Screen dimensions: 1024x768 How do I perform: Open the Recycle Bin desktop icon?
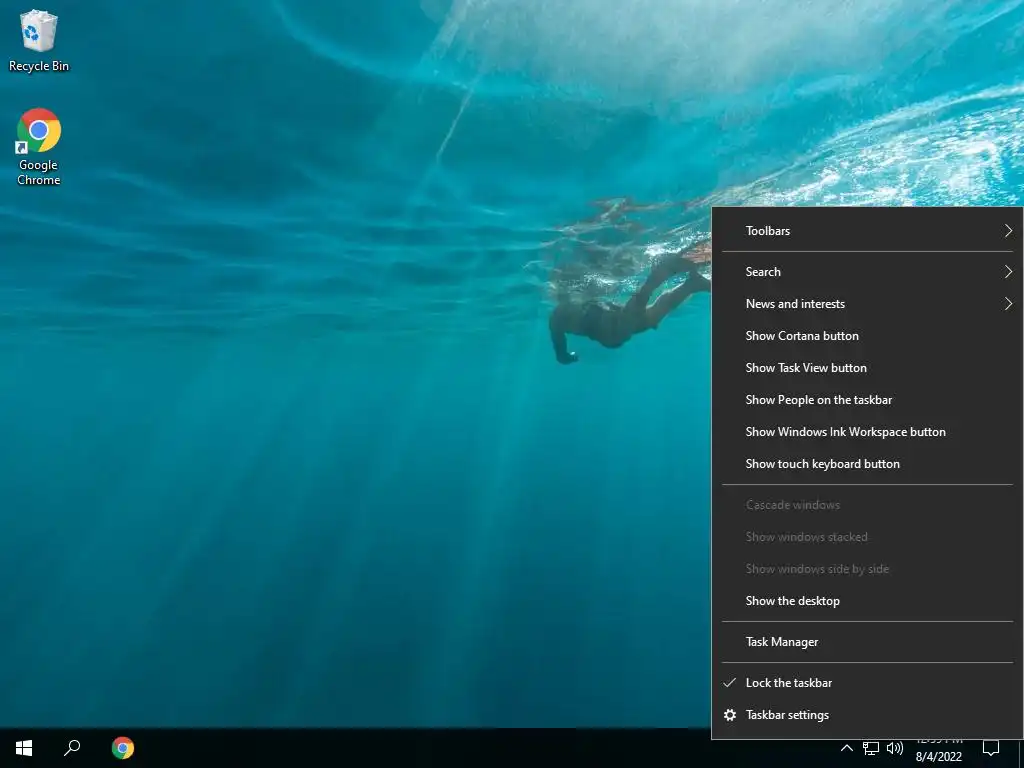39,40
